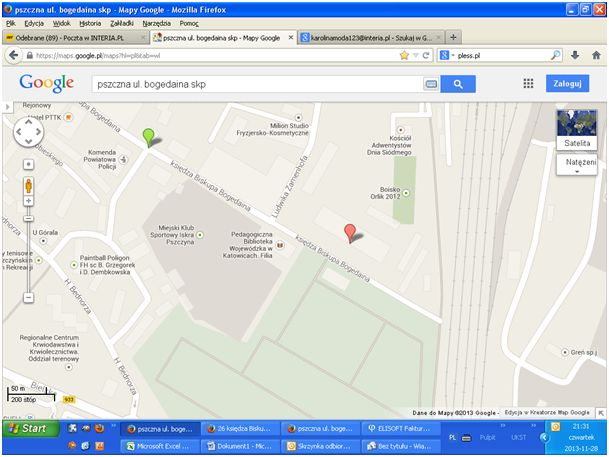Open the on-screen keyboard in the search box
609x457 pixels.
point(431,84)
